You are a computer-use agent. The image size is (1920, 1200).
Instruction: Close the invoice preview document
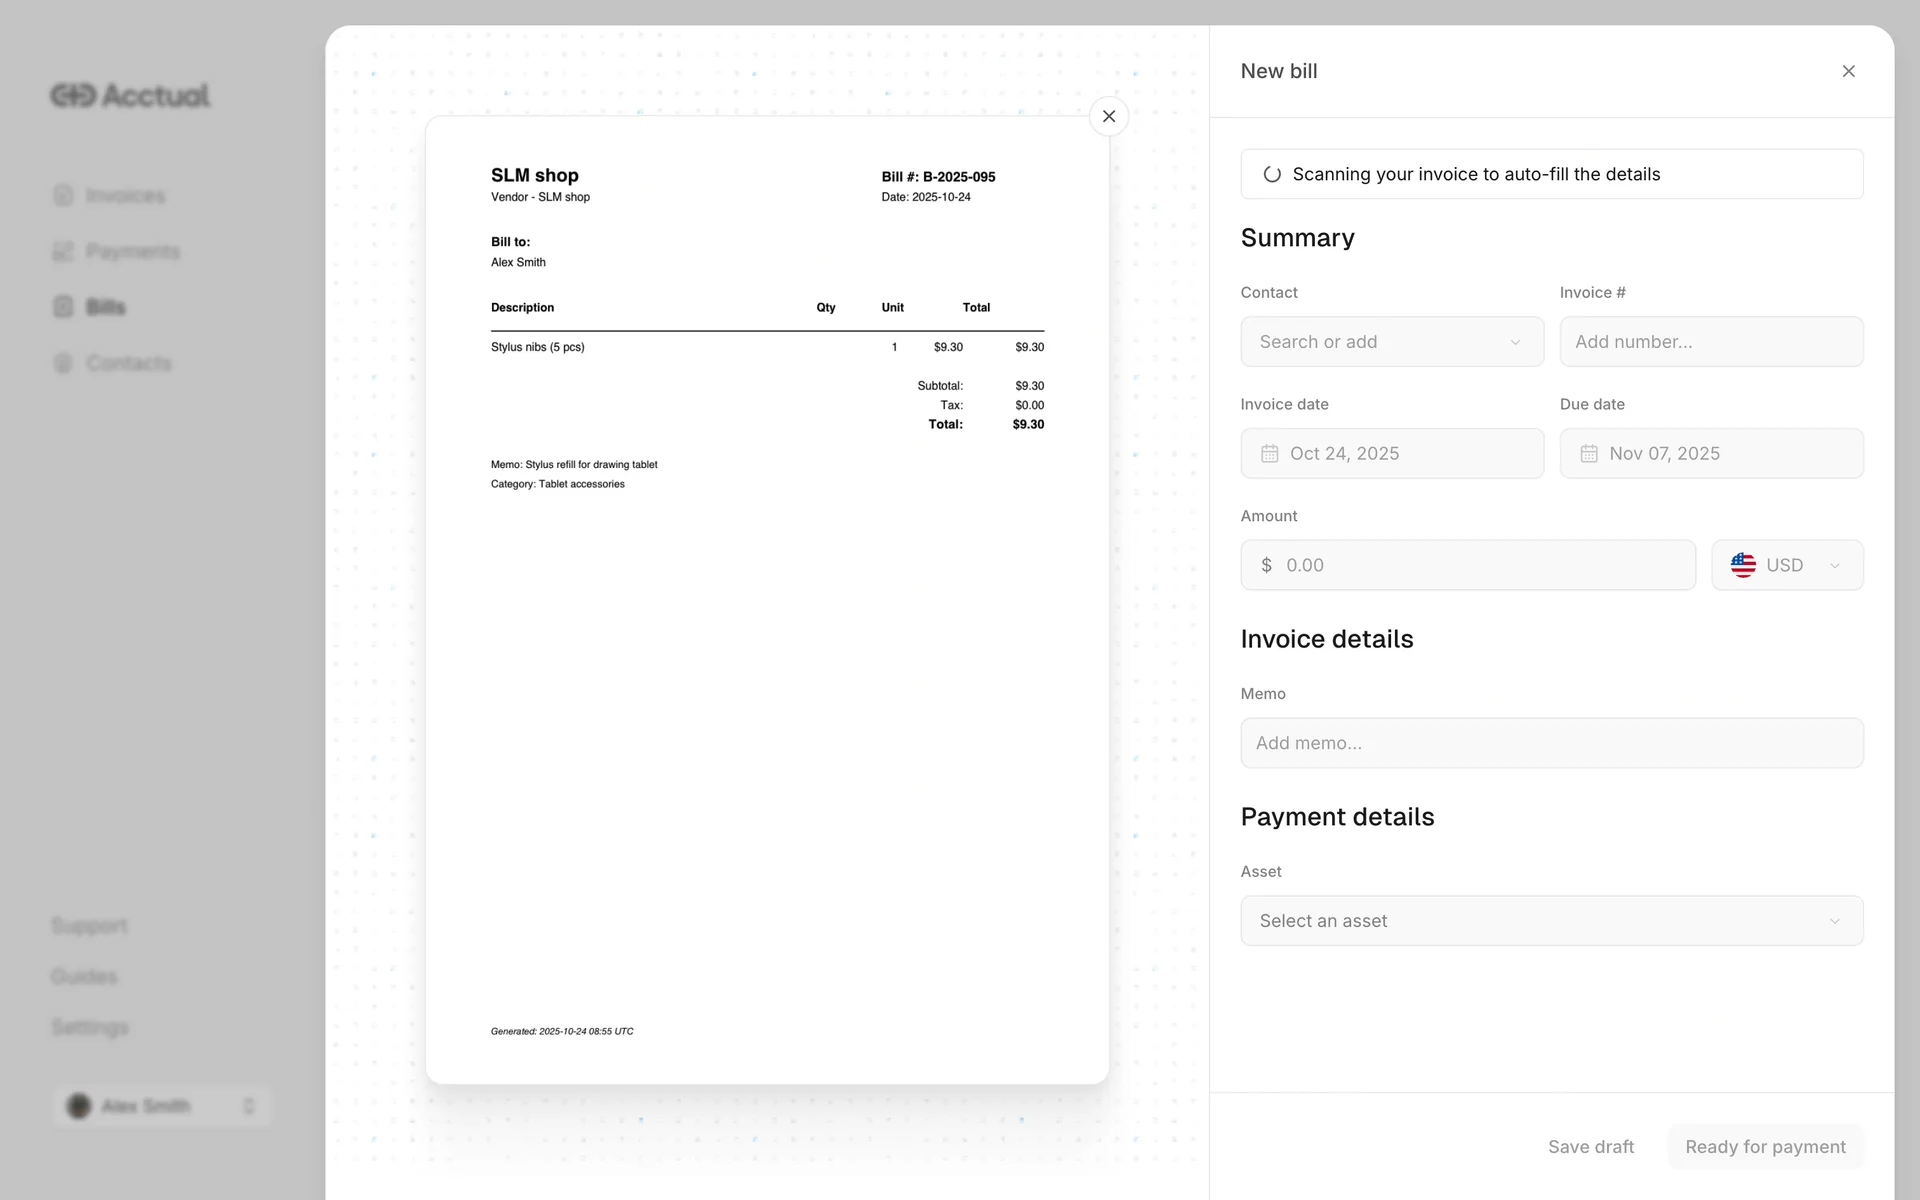(1108, 116)
